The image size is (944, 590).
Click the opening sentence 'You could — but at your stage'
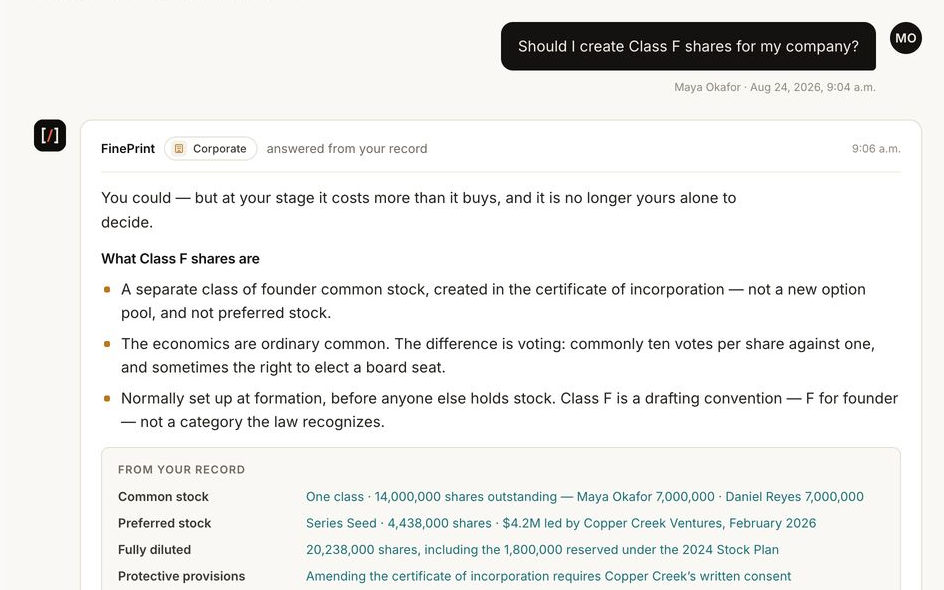[418, 210]
